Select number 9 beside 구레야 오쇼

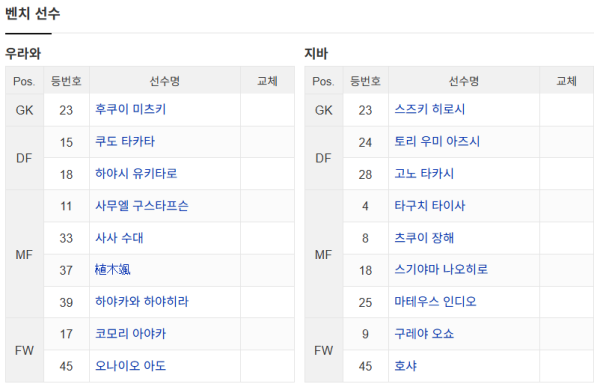pyautogui.click(x=365, y=334)
